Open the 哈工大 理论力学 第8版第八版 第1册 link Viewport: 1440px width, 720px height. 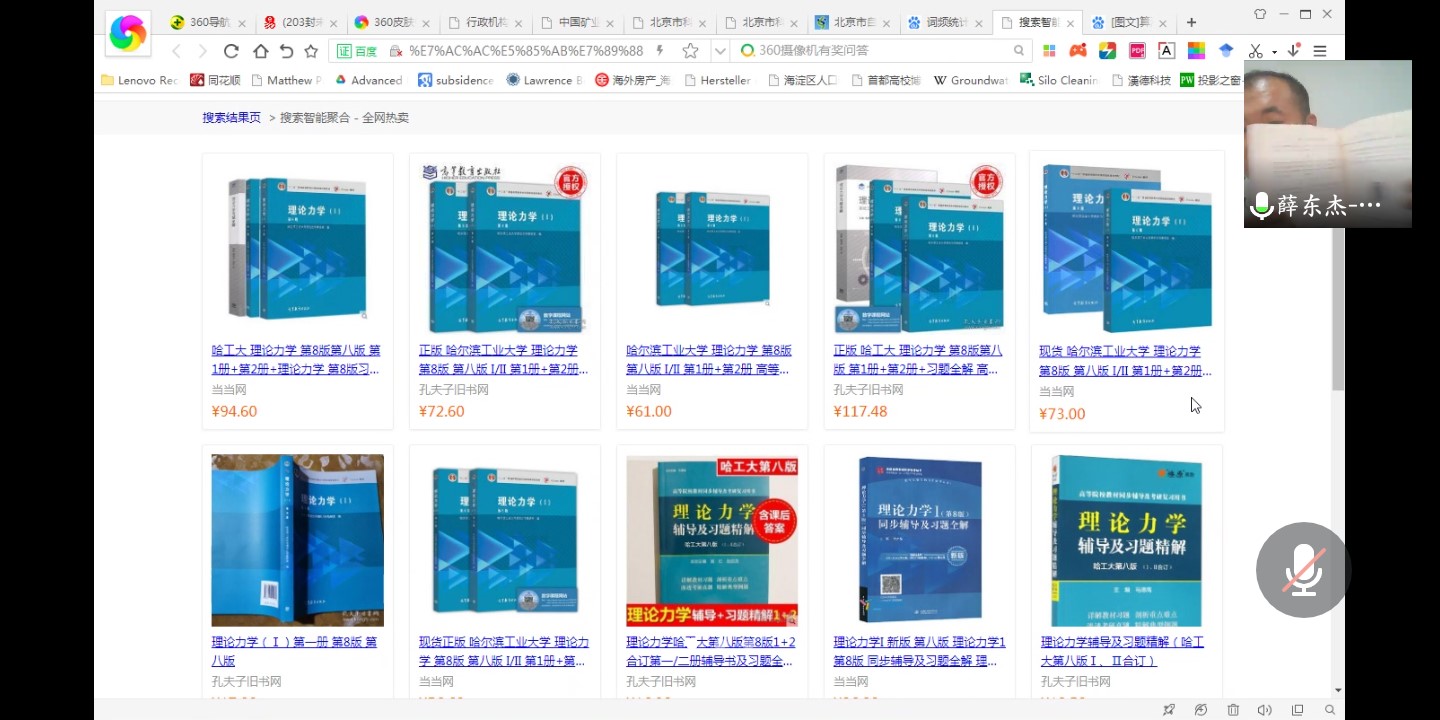pyautogui.click(x=296, y=360)
